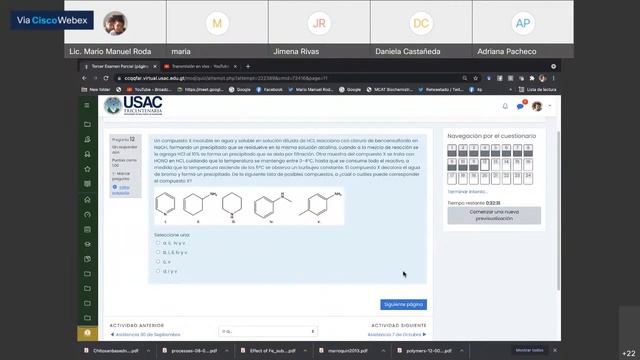
Task: Click the calendar icon in green sidebar
Action: (x=87, y=229)
